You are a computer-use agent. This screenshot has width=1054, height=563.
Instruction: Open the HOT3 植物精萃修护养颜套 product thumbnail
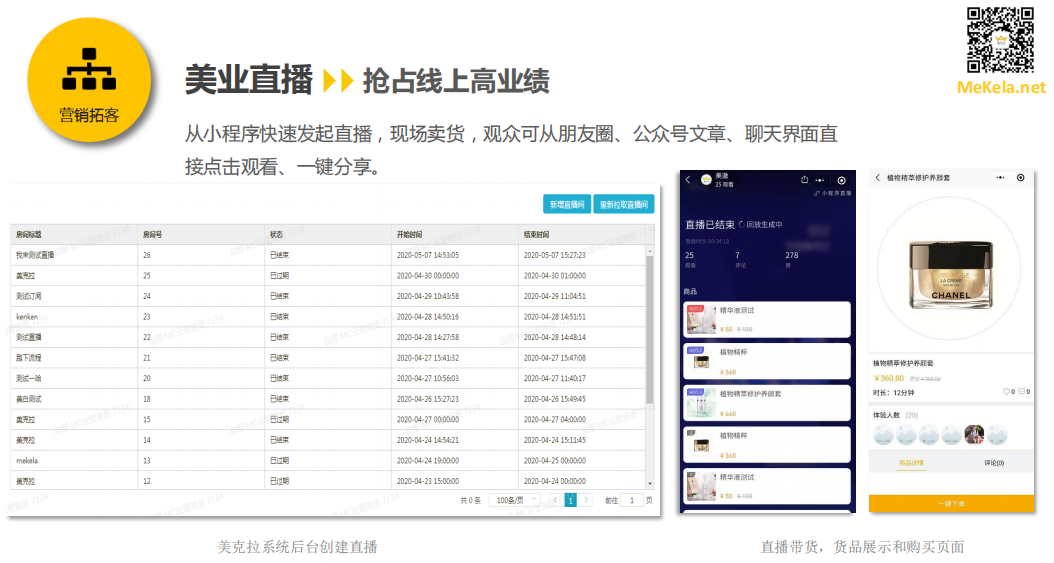tap(700, 402)
